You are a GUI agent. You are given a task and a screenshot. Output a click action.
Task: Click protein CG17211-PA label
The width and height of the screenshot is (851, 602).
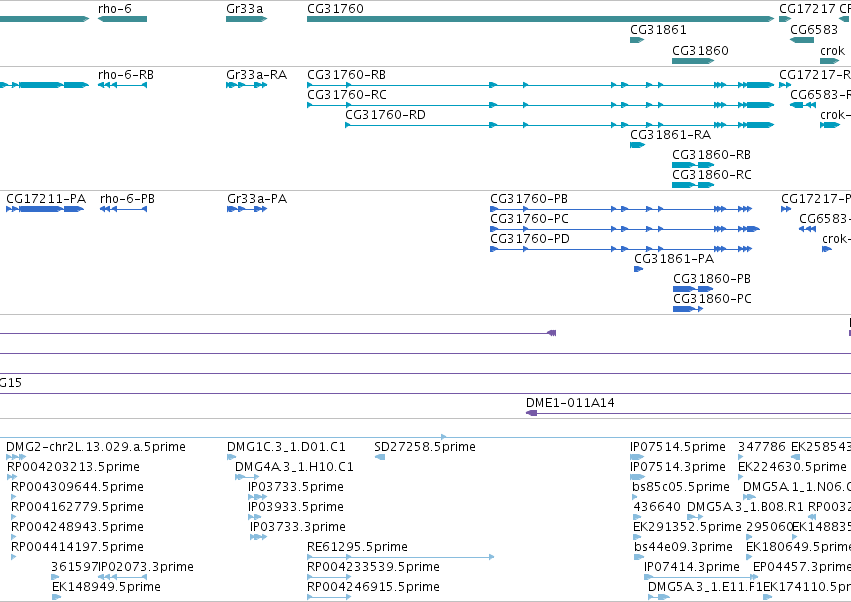pyautogui.click(x=46, y=199)
